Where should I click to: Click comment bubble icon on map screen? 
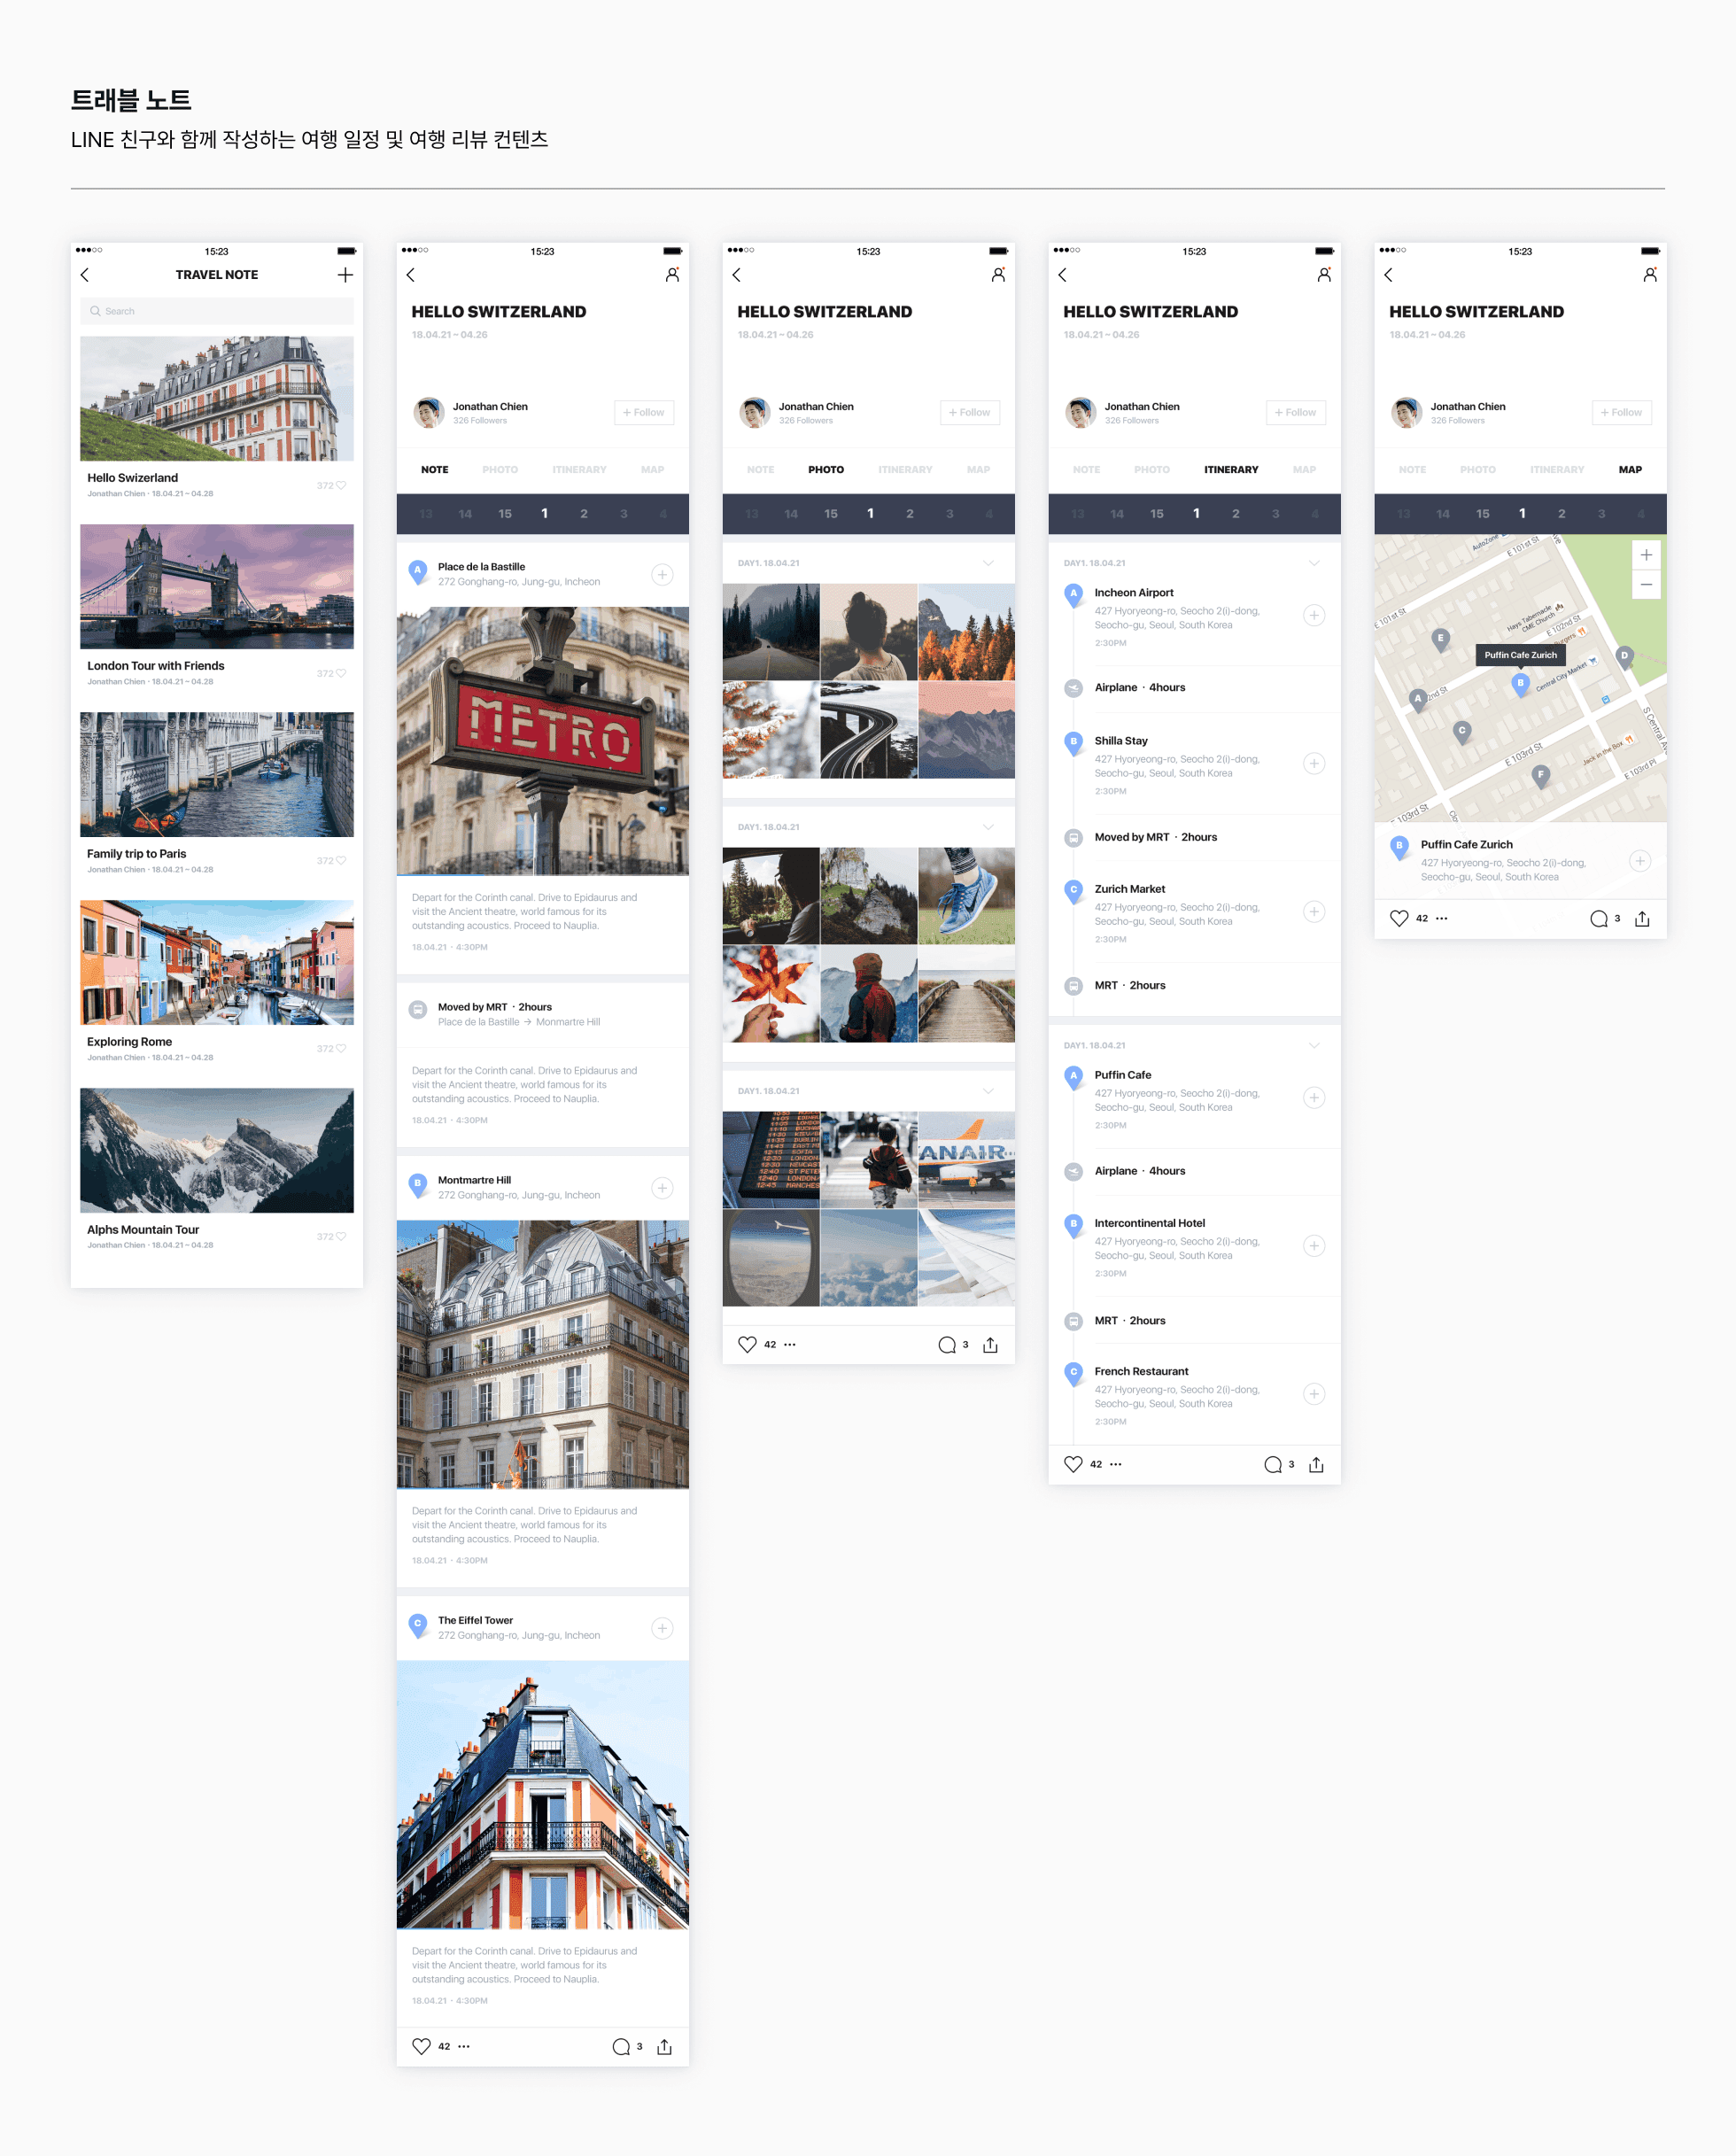[x=1598, y=919]
